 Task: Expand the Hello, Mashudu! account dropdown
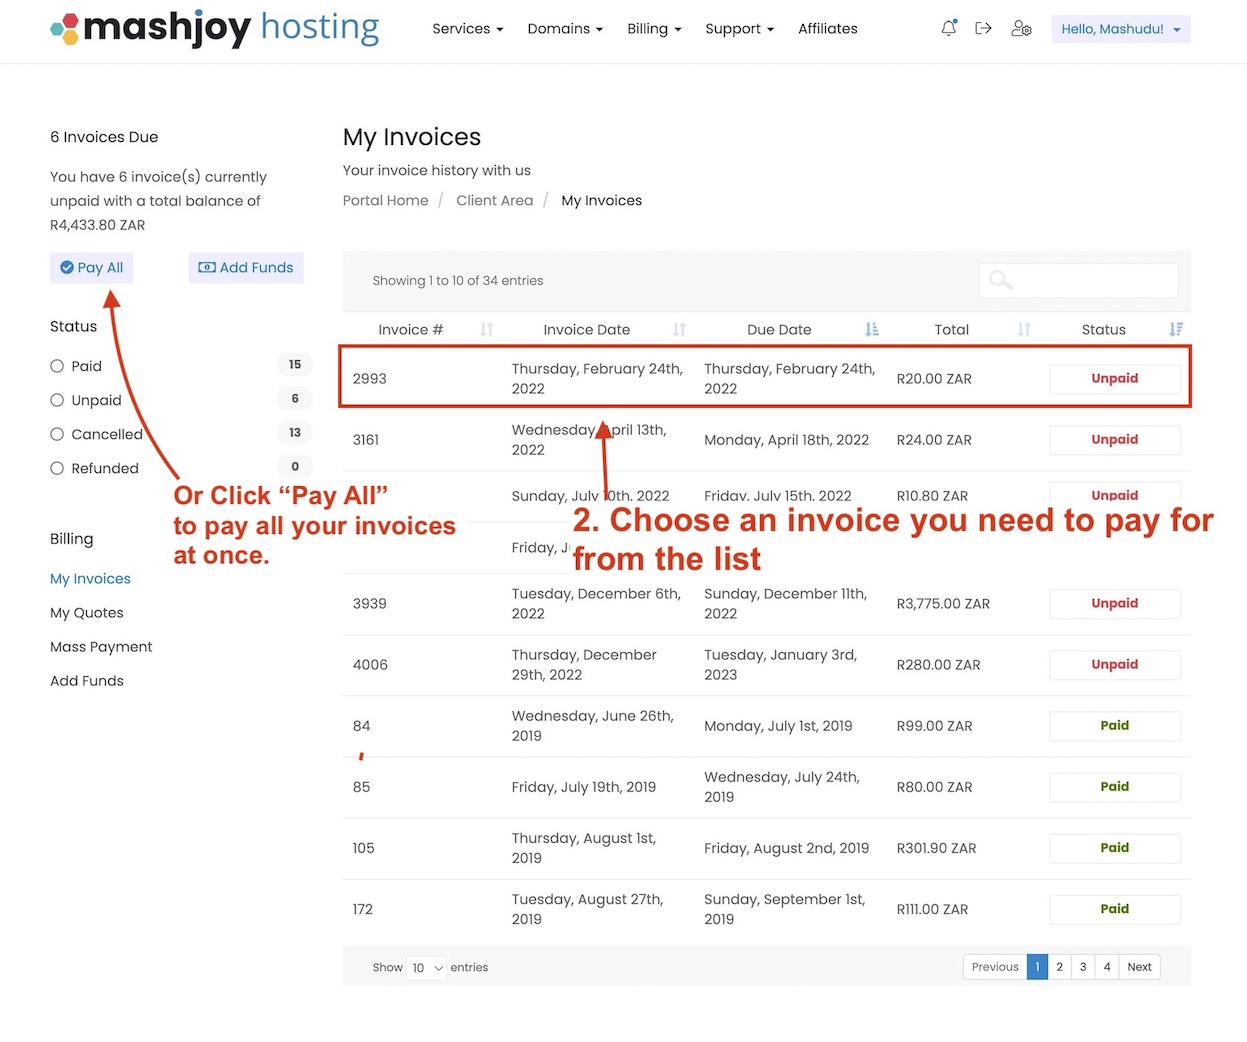point(1120,28)
